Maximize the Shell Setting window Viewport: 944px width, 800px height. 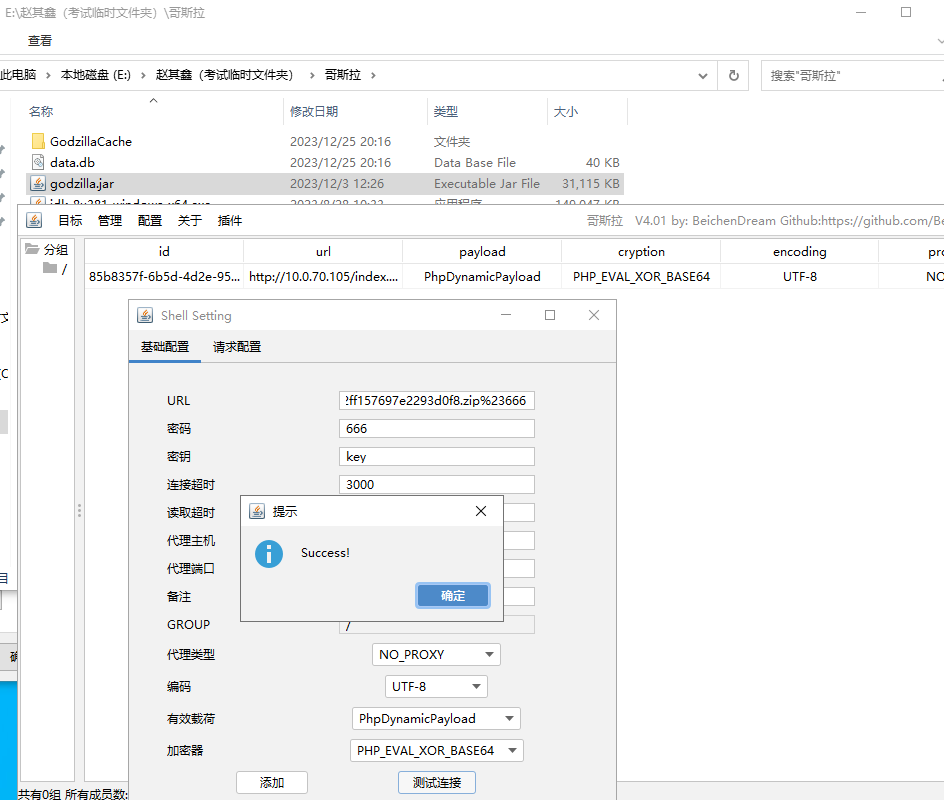click(550, 315)
